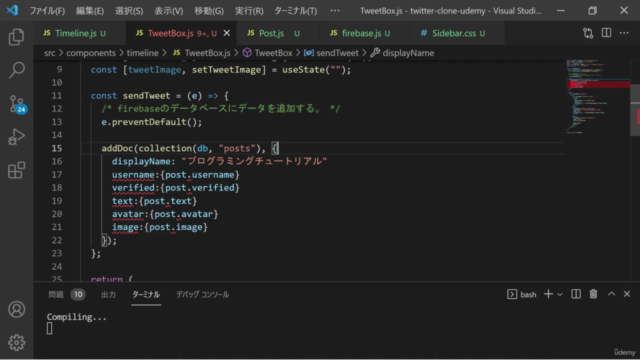Click the "posts" string in code
The height and width of the screenshot is (360, 640).
click(237, 148)
